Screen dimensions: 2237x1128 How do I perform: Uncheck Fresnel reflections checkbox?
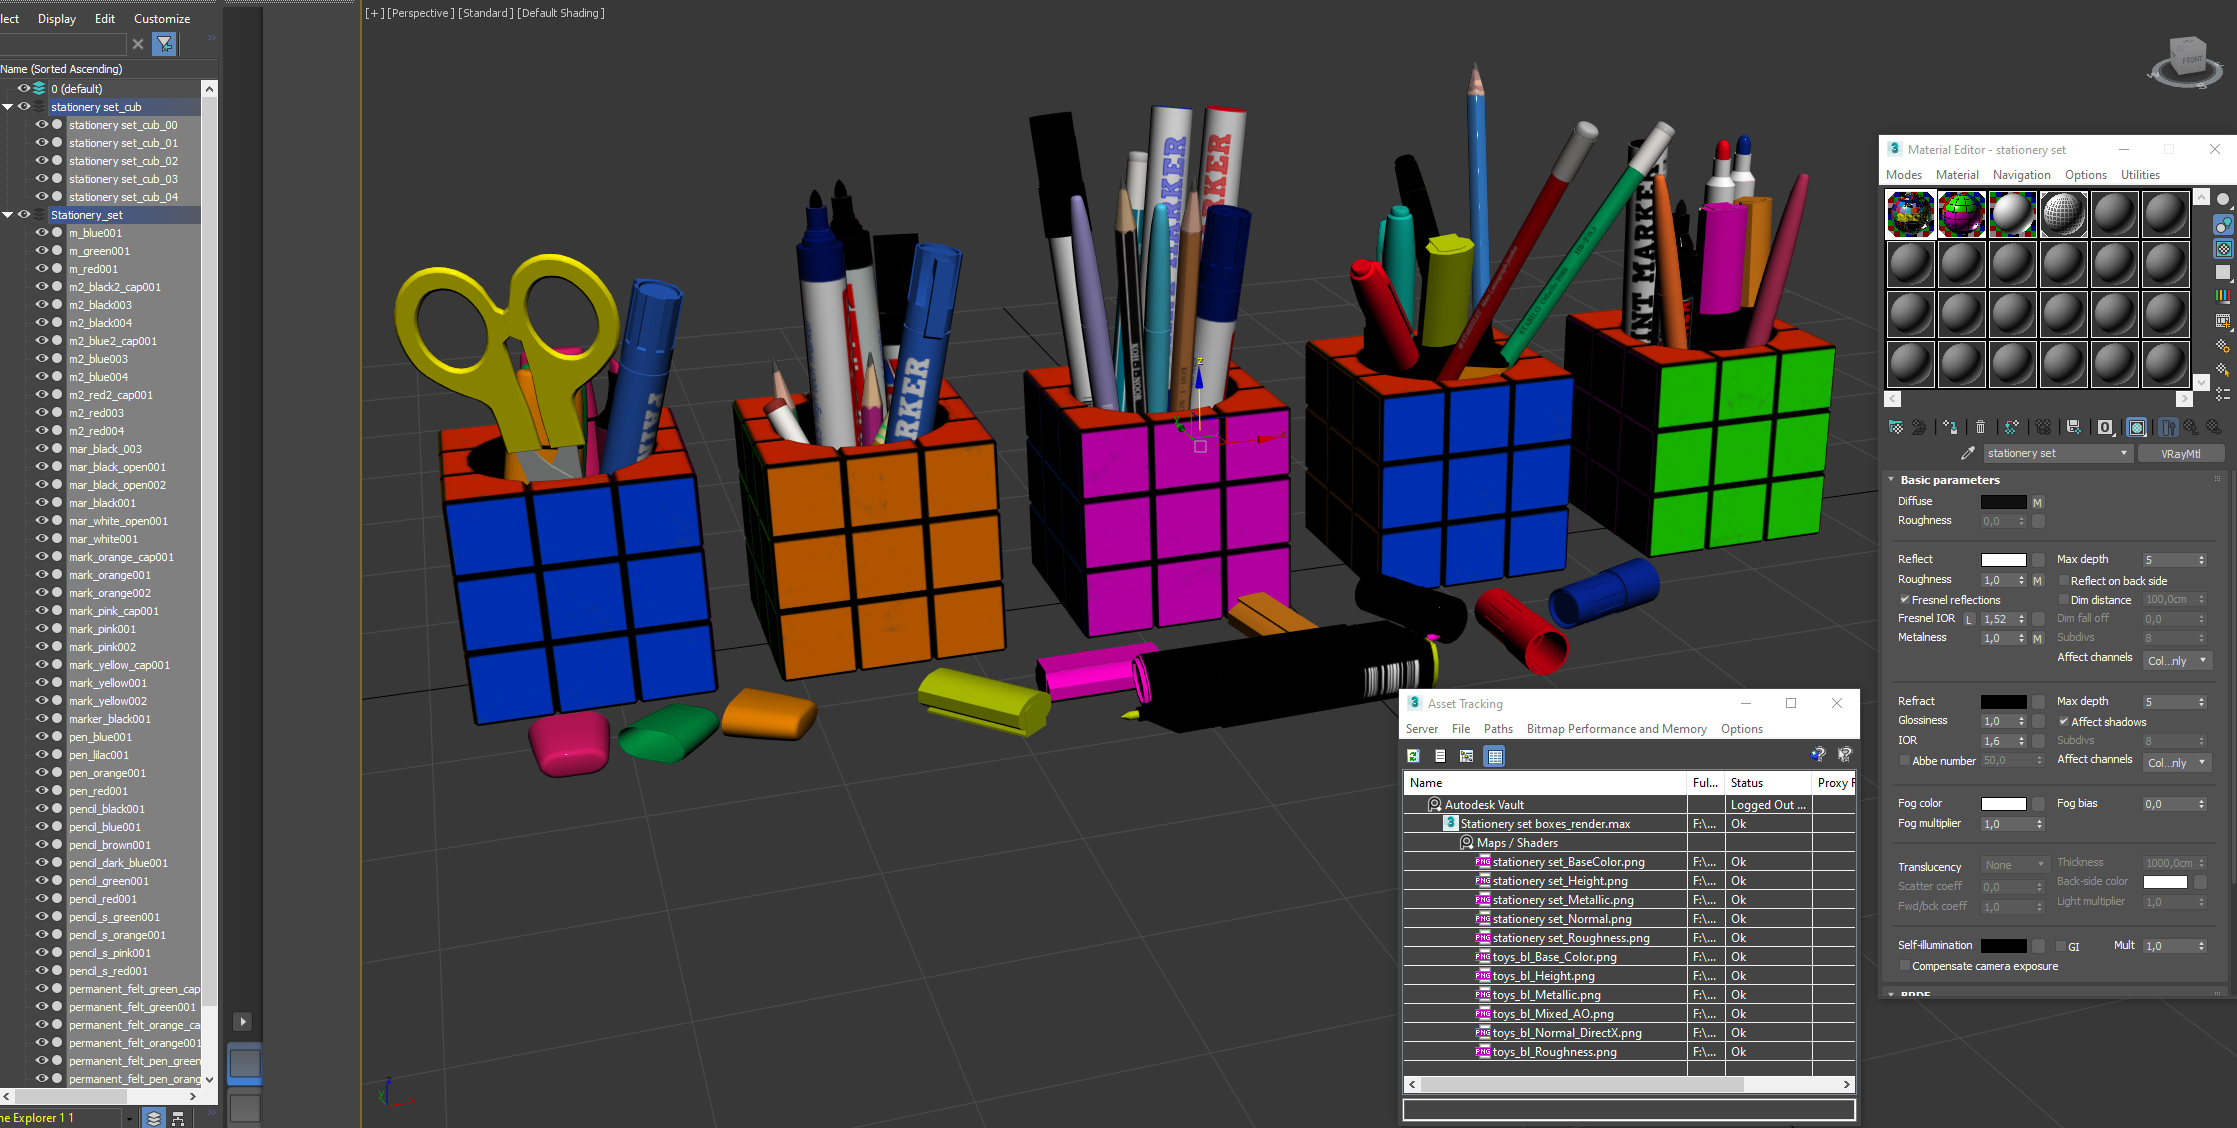tap(1904, 600)
